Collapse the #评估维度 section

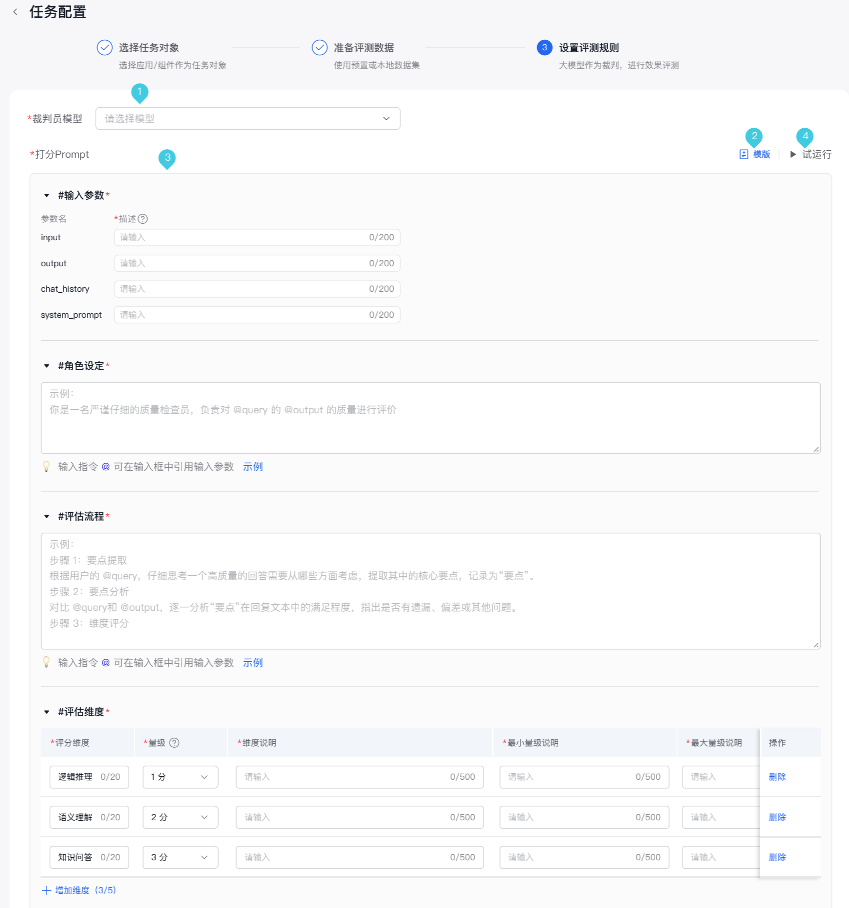(46, 712)
